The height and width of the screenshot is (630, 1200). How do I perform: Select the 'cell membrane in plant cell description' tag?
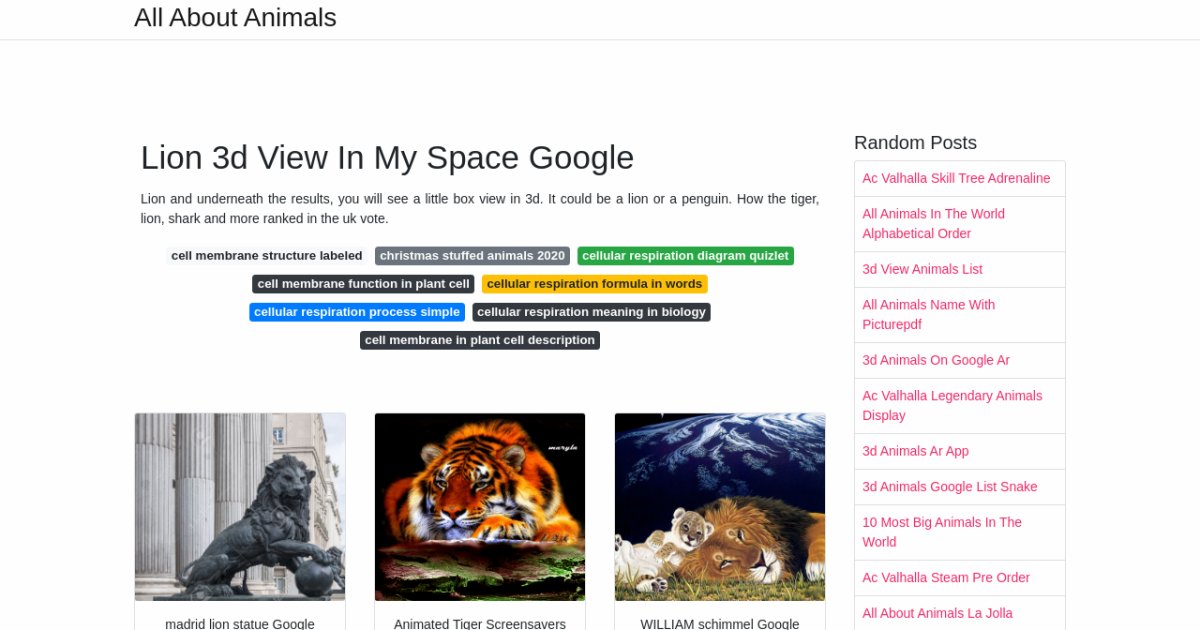pos(480,340)
